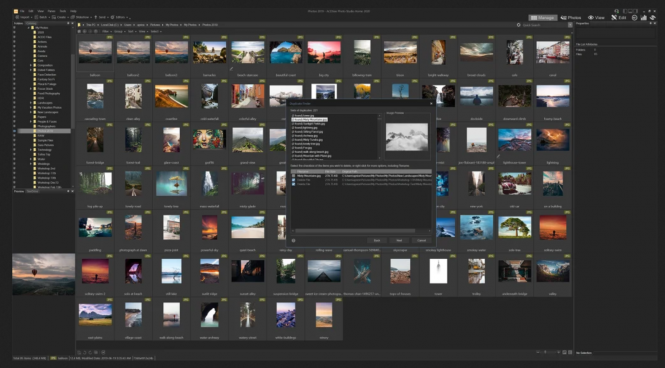Viewport: 665px width, 368px height.
Task: Click the help icon in Duplicate Finder dialog
Action: (x=293, y=240)
